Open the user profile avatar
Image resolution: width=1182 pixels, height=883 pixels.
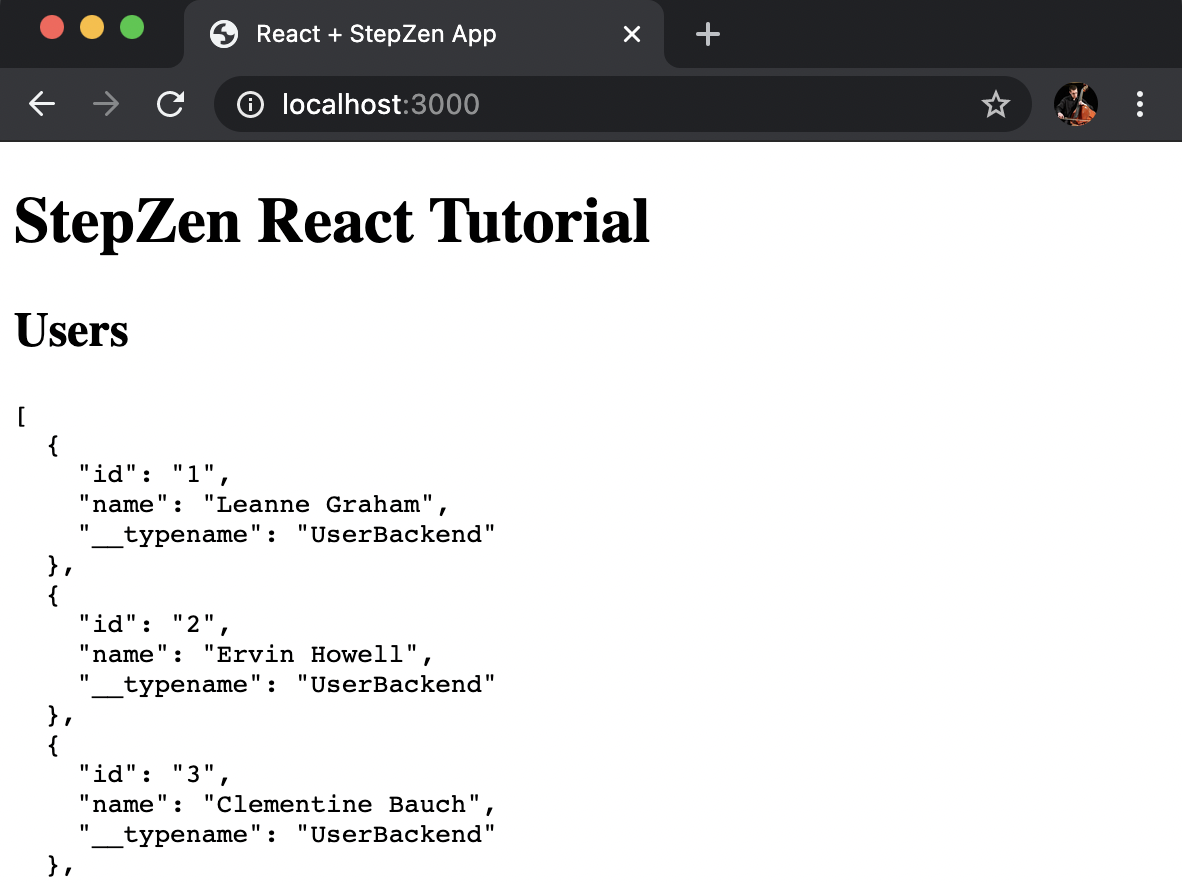(x=1076, y=104)
